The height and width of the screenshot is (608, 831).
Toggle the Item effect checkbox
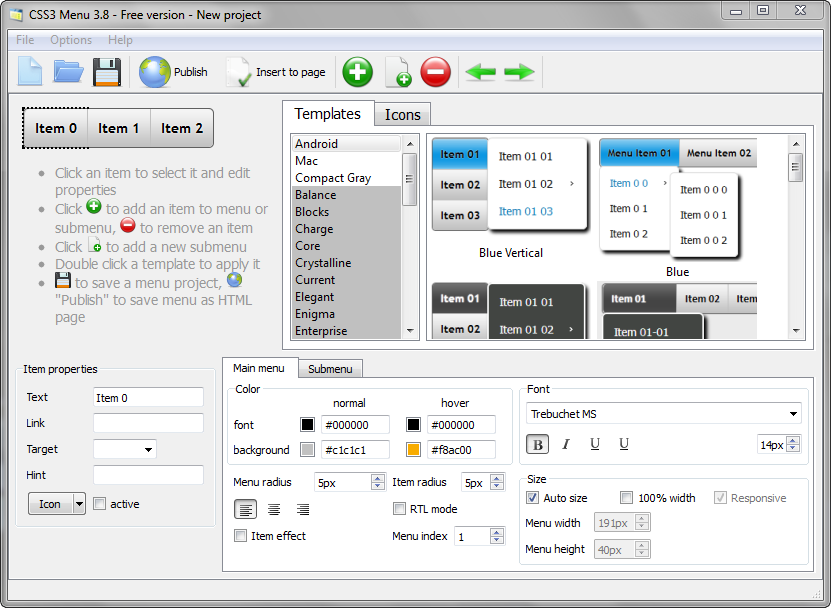[241, 536]
